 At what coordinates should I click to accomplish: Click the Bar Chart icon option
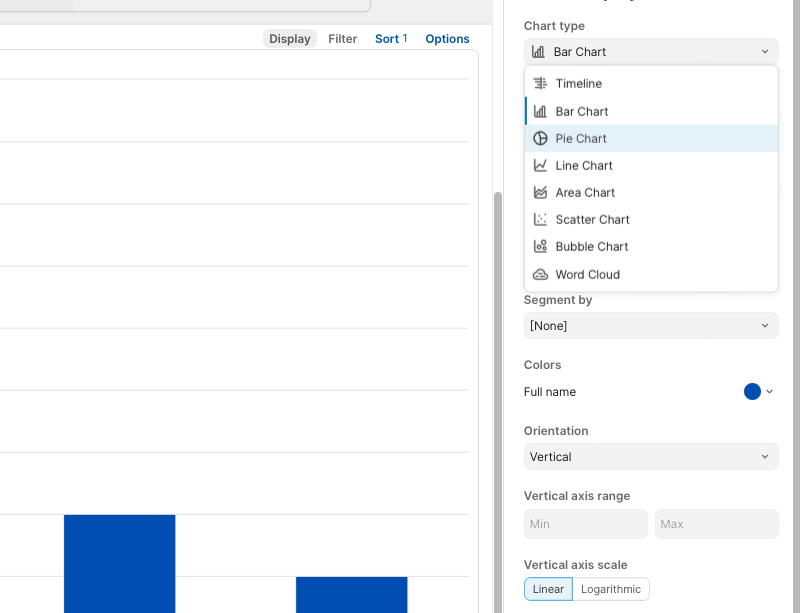540,111
